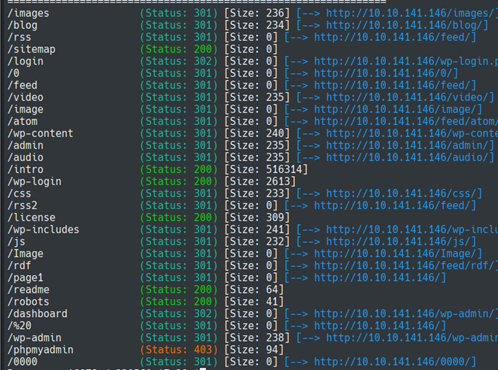Open the http://10.10.141.146/admin/ link
The width and height of the screenshot is (498, 370).
pos(407,145)
